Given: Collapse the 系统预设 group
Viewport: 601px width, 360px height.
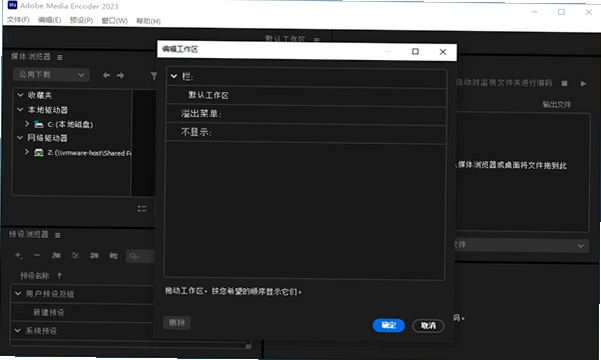Looking at the screenshot, I should (18, 330).
